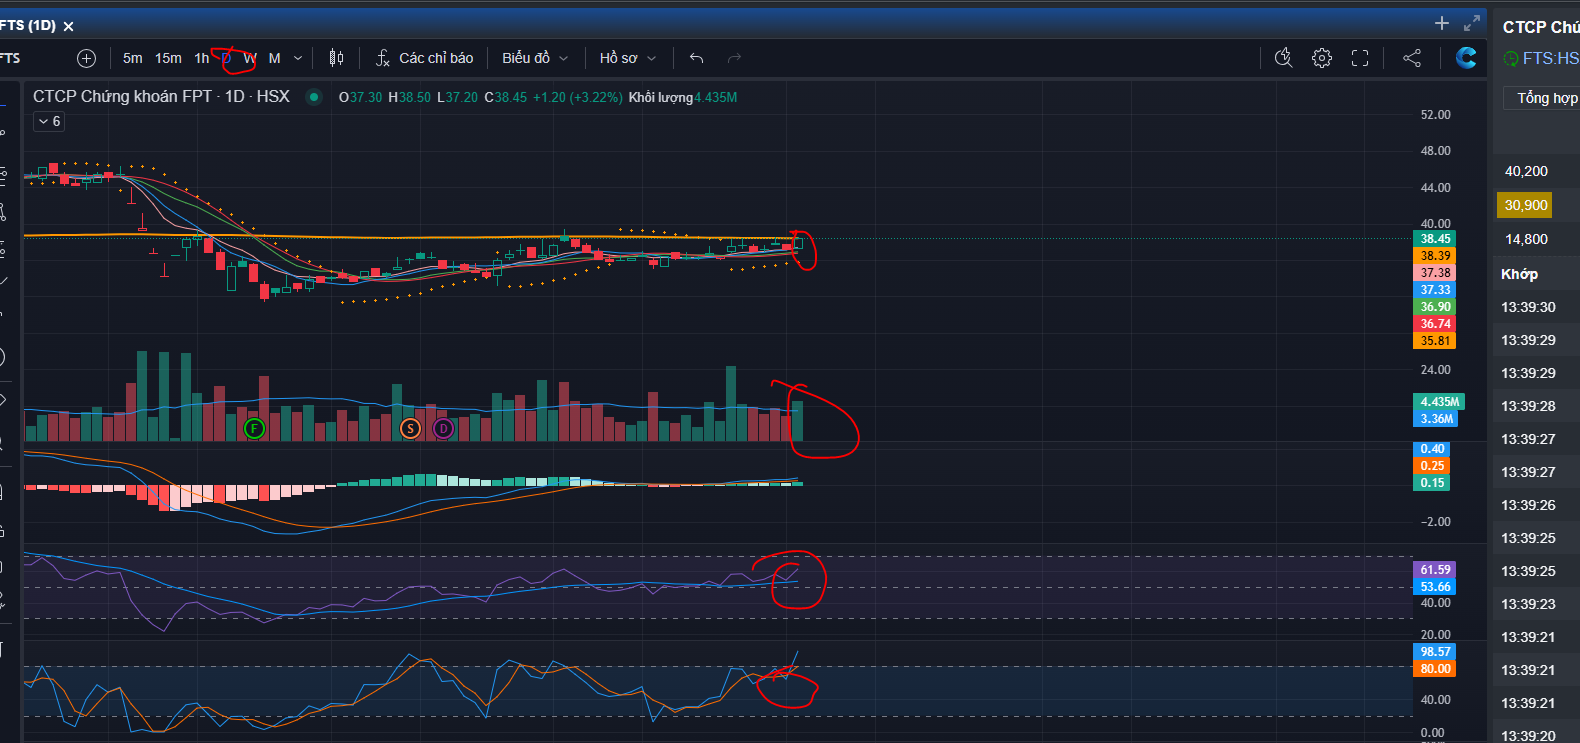Click the green F event marker

click(x=254, y=429)
